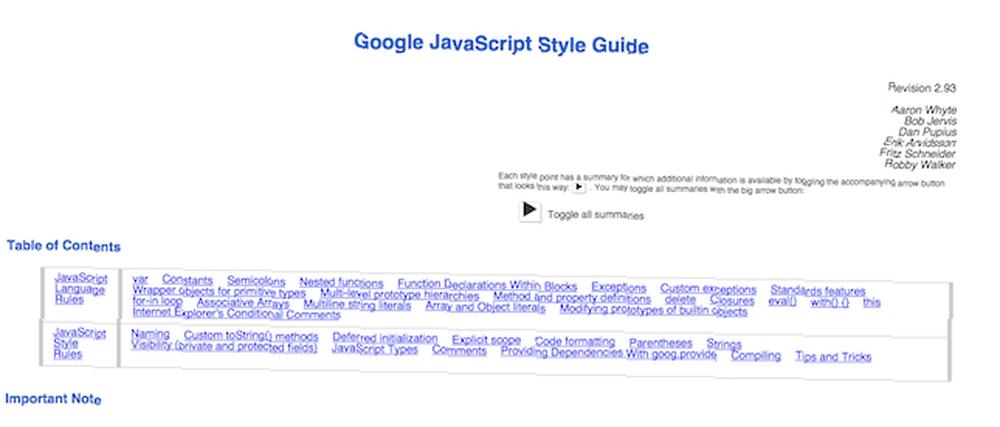Open Method and property definitions link
This screenshot has width=1000, height=427.
click(572, 298)
